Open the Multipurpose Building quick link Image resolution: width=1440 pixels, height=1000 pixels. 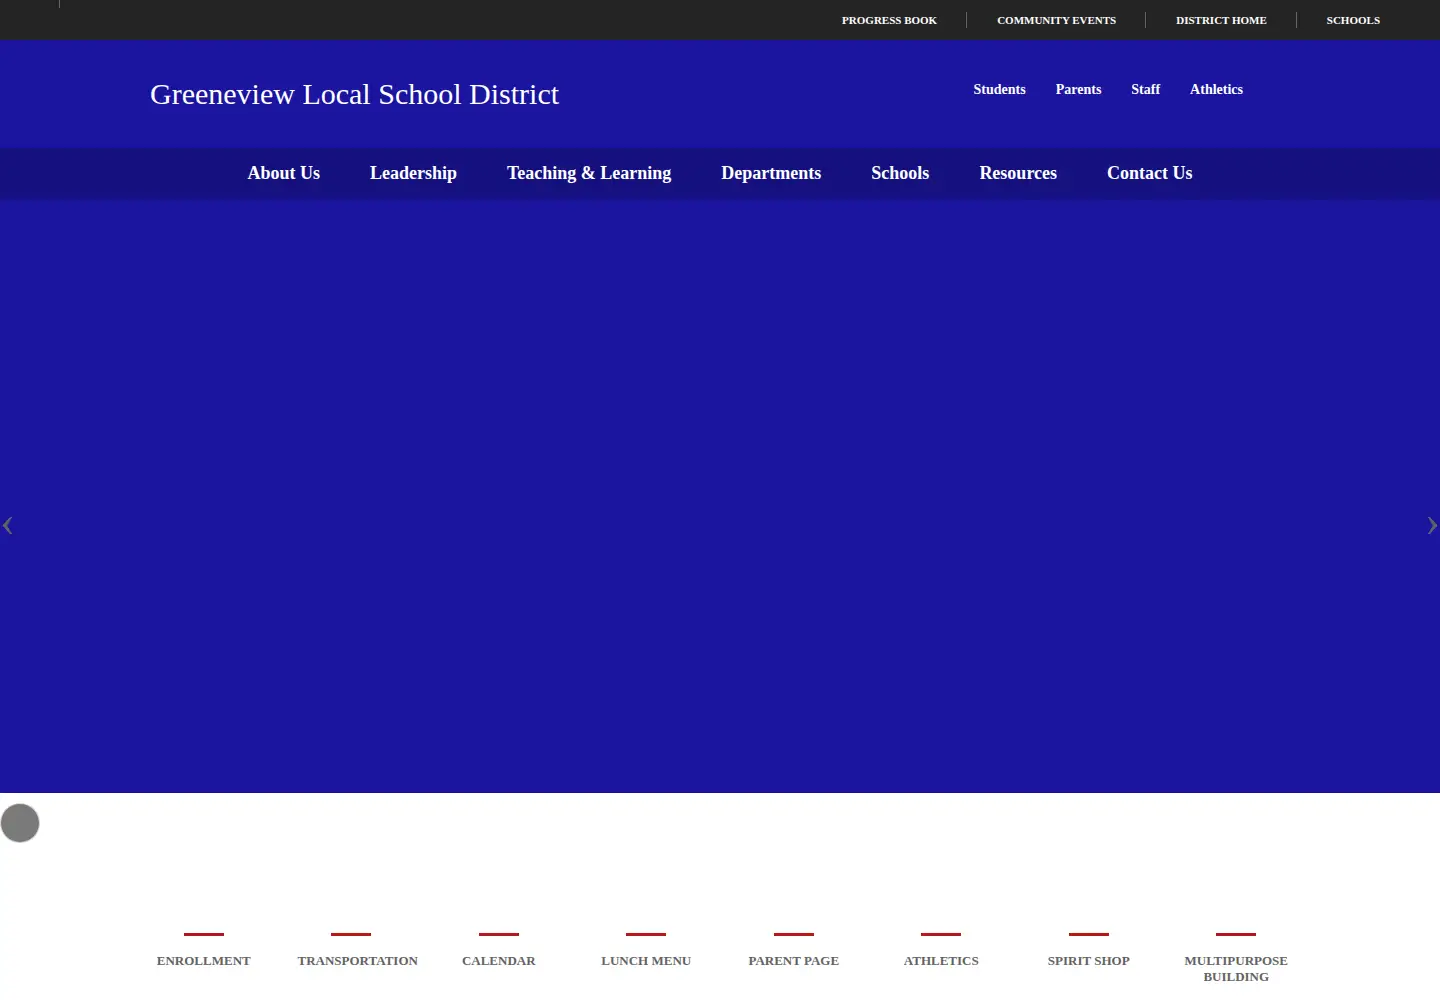pyautogui.click(x=1236, y=968)
